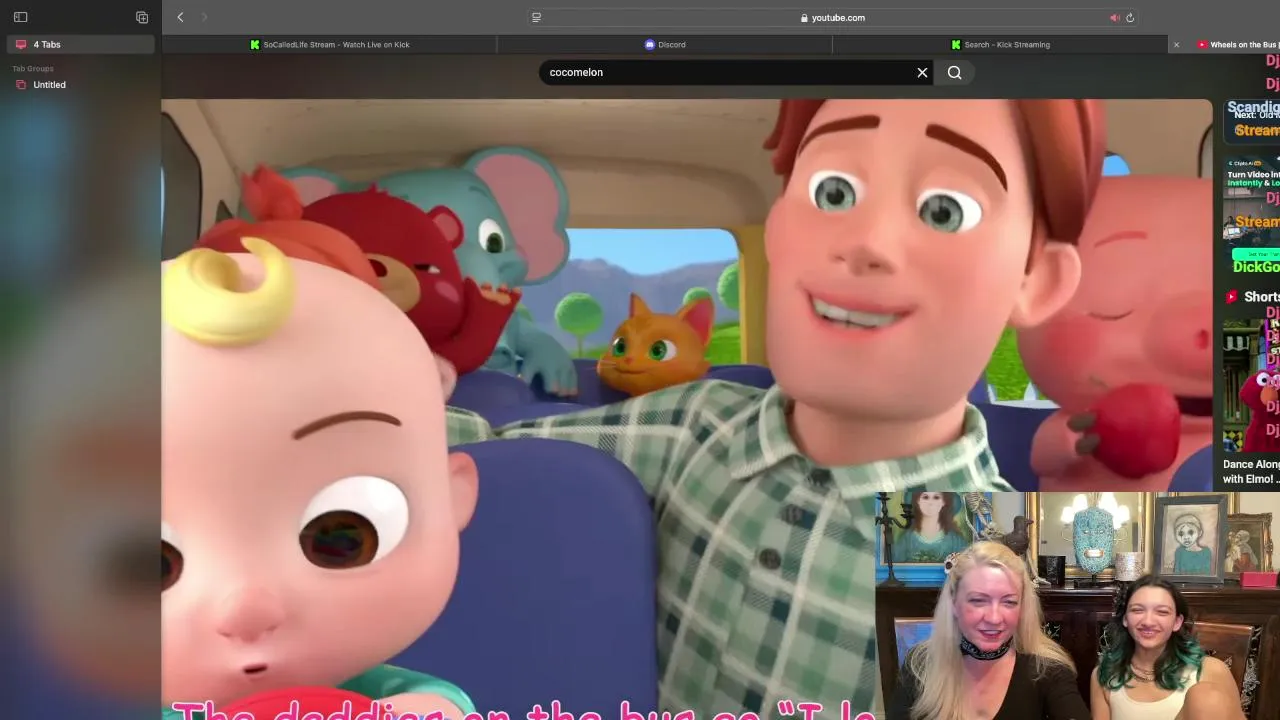
Task: Click the Cocomelon video player
Action: [686, 409]
